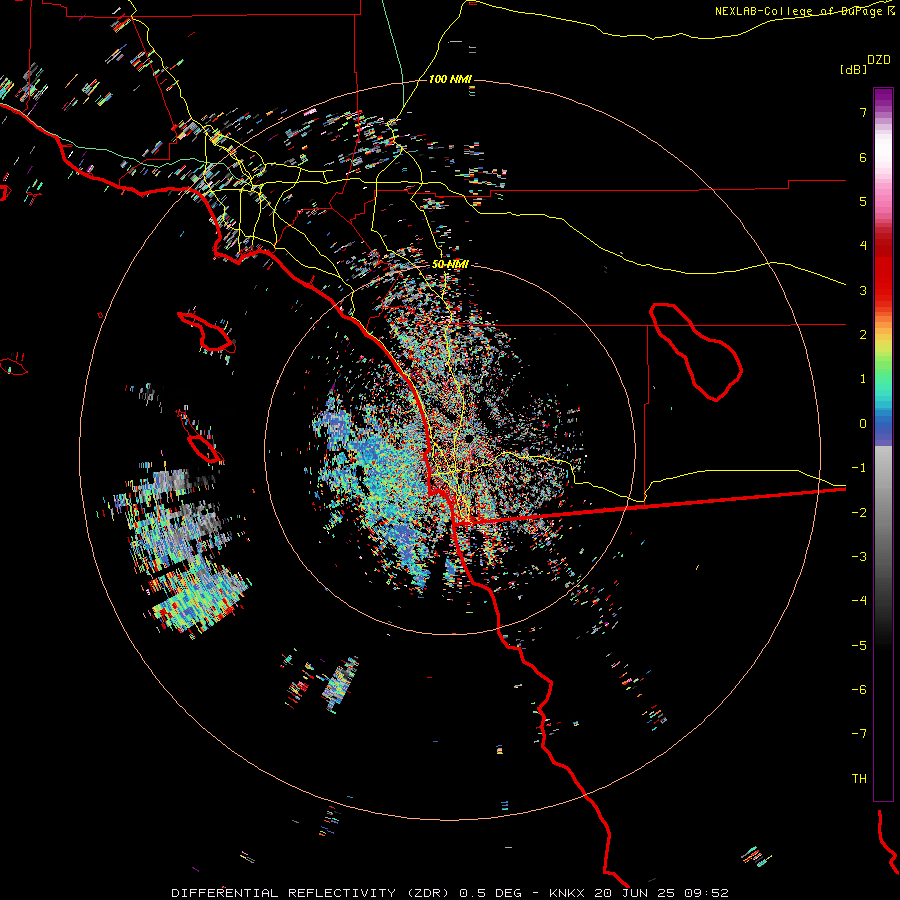This screenshot has height=900, width=900.
Task: Click the black radar site dot at the rings' center
Action: coord(469,439)
